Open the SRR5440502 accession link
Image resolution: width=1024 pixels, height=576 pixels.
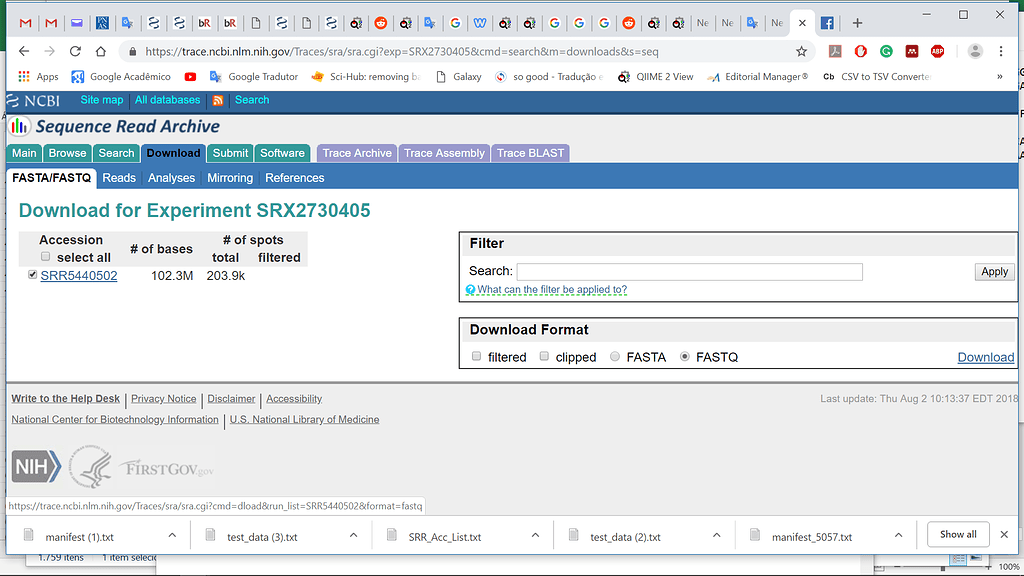[x=79, y=276]
